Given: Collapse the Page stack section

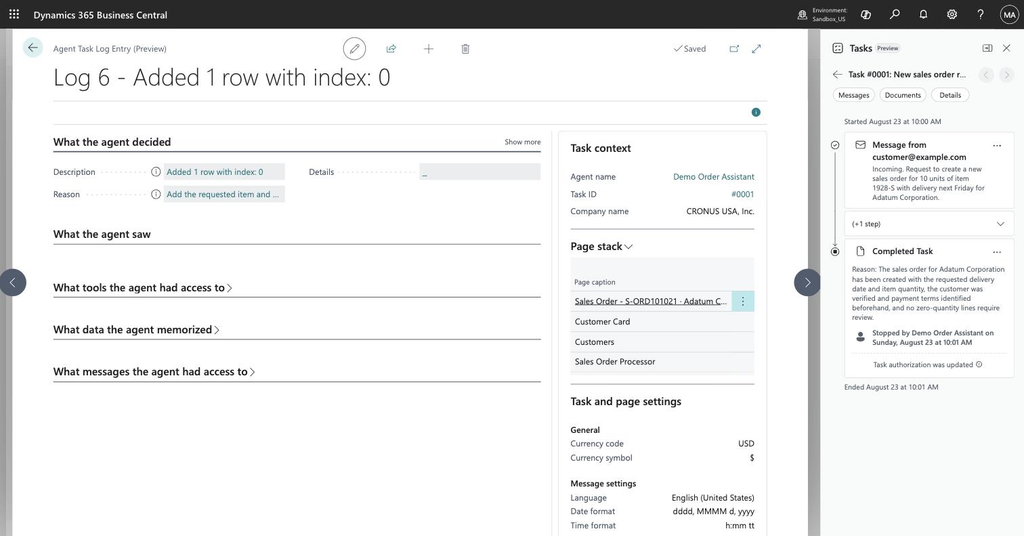Looking at the screenshot, I should click(601, 246).
